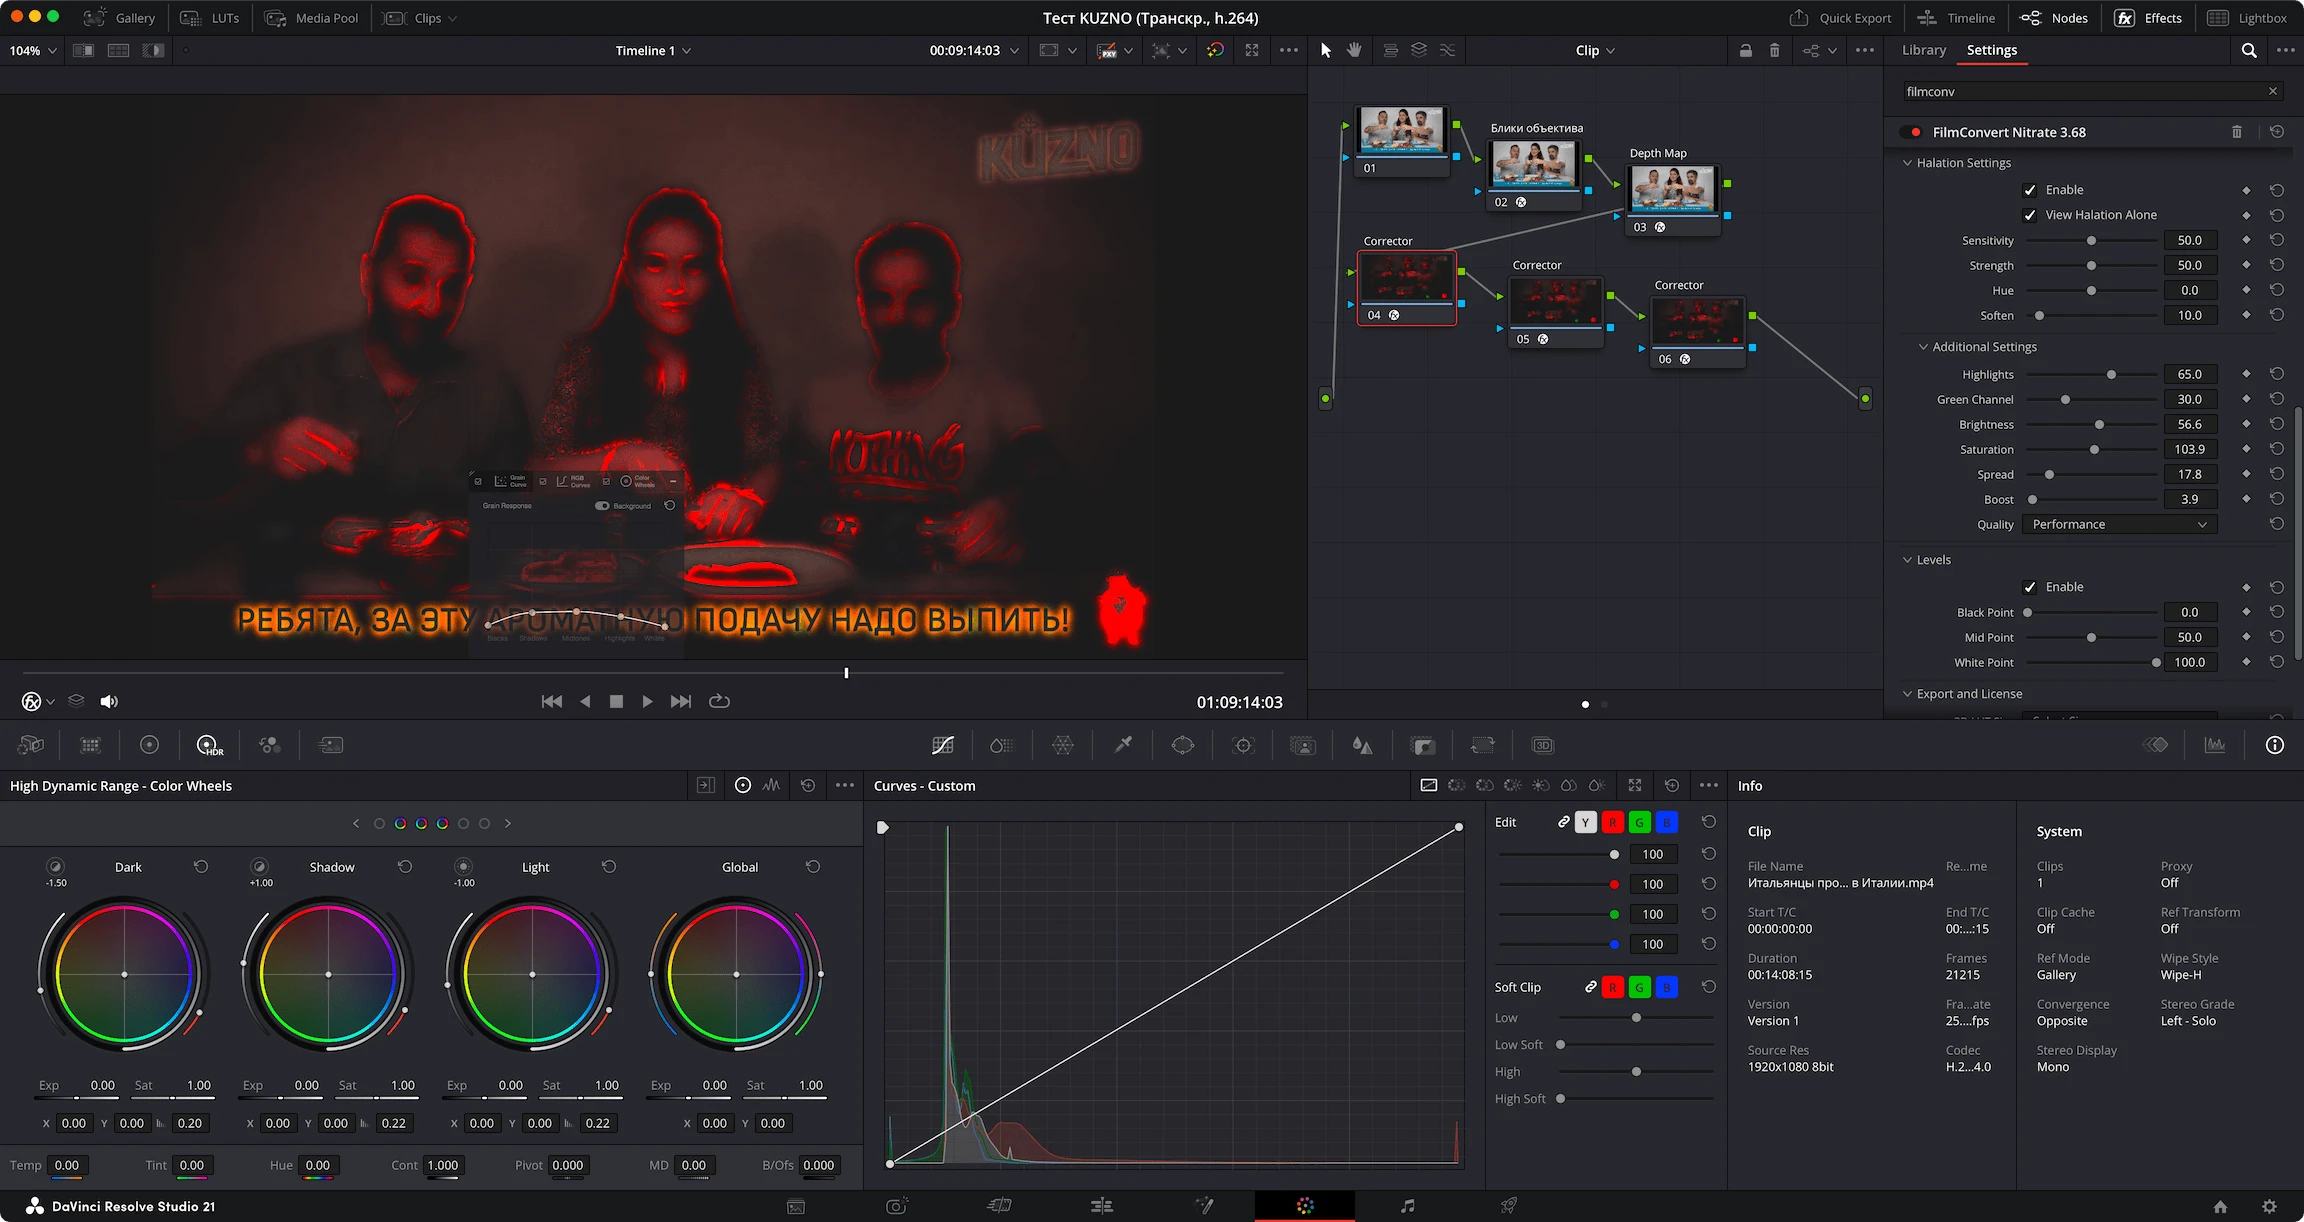Switch to the Deliver page

[1509, 1206]
